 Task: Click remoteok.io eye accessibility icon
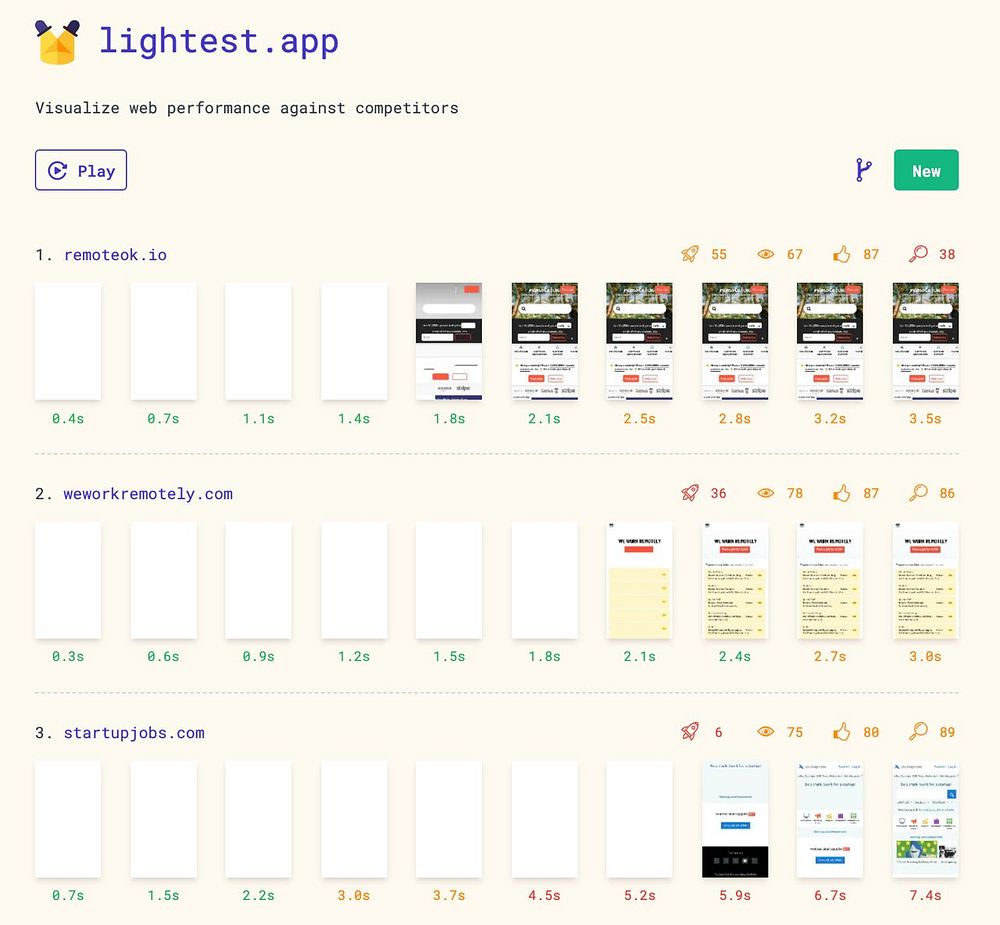[x=766, y=254]
